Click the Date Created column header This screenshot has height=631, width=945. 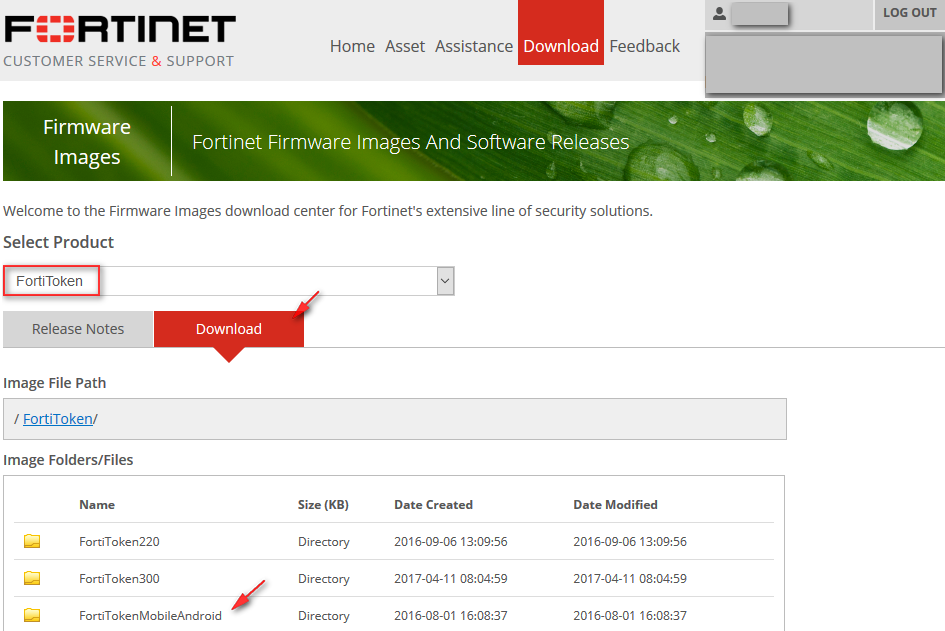pos(433,504)
